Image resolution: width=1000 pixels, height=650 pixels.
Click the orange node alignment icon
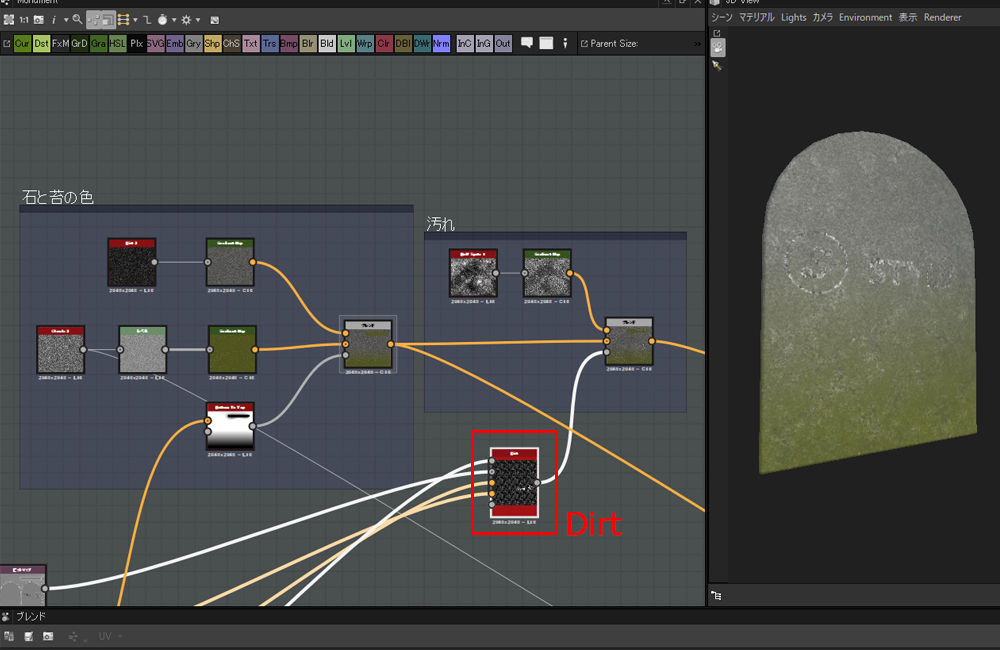click(124, 20)
